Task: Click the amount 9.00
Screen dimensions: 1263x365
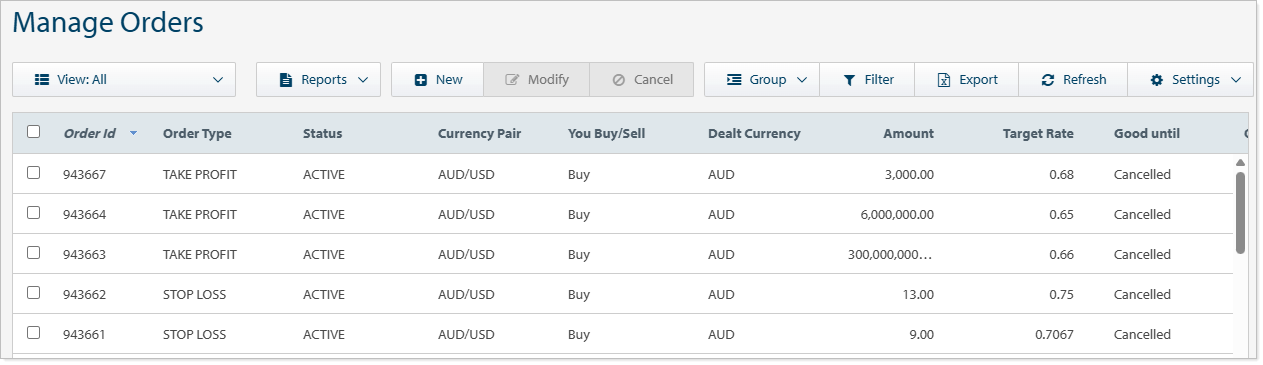Action: point(922,334)
